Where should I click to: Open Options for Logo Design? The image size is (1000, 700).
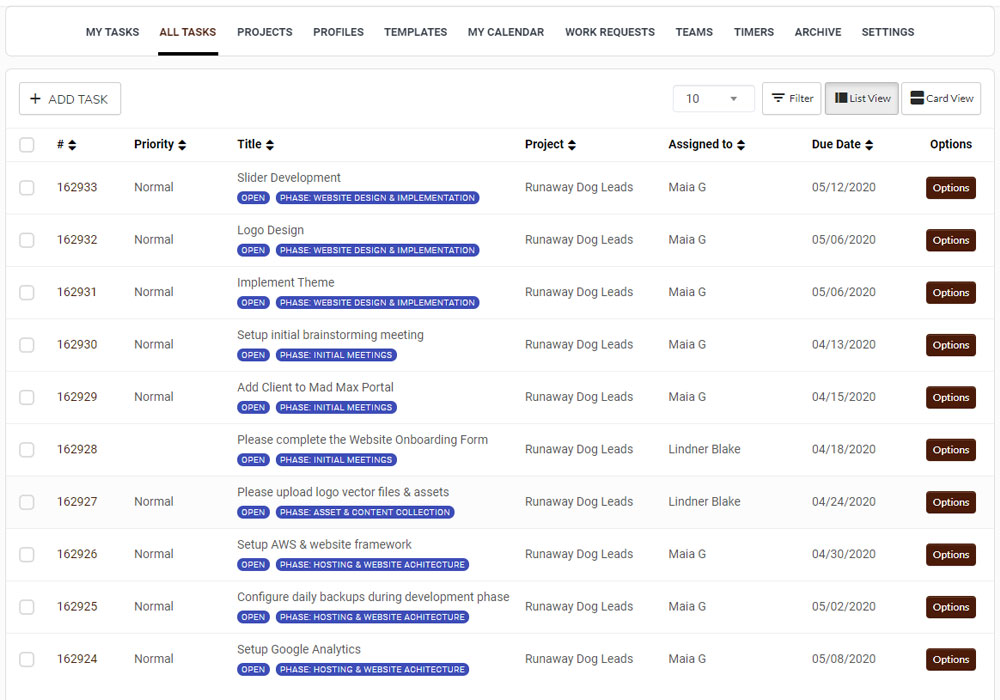(x=950, y=240)
